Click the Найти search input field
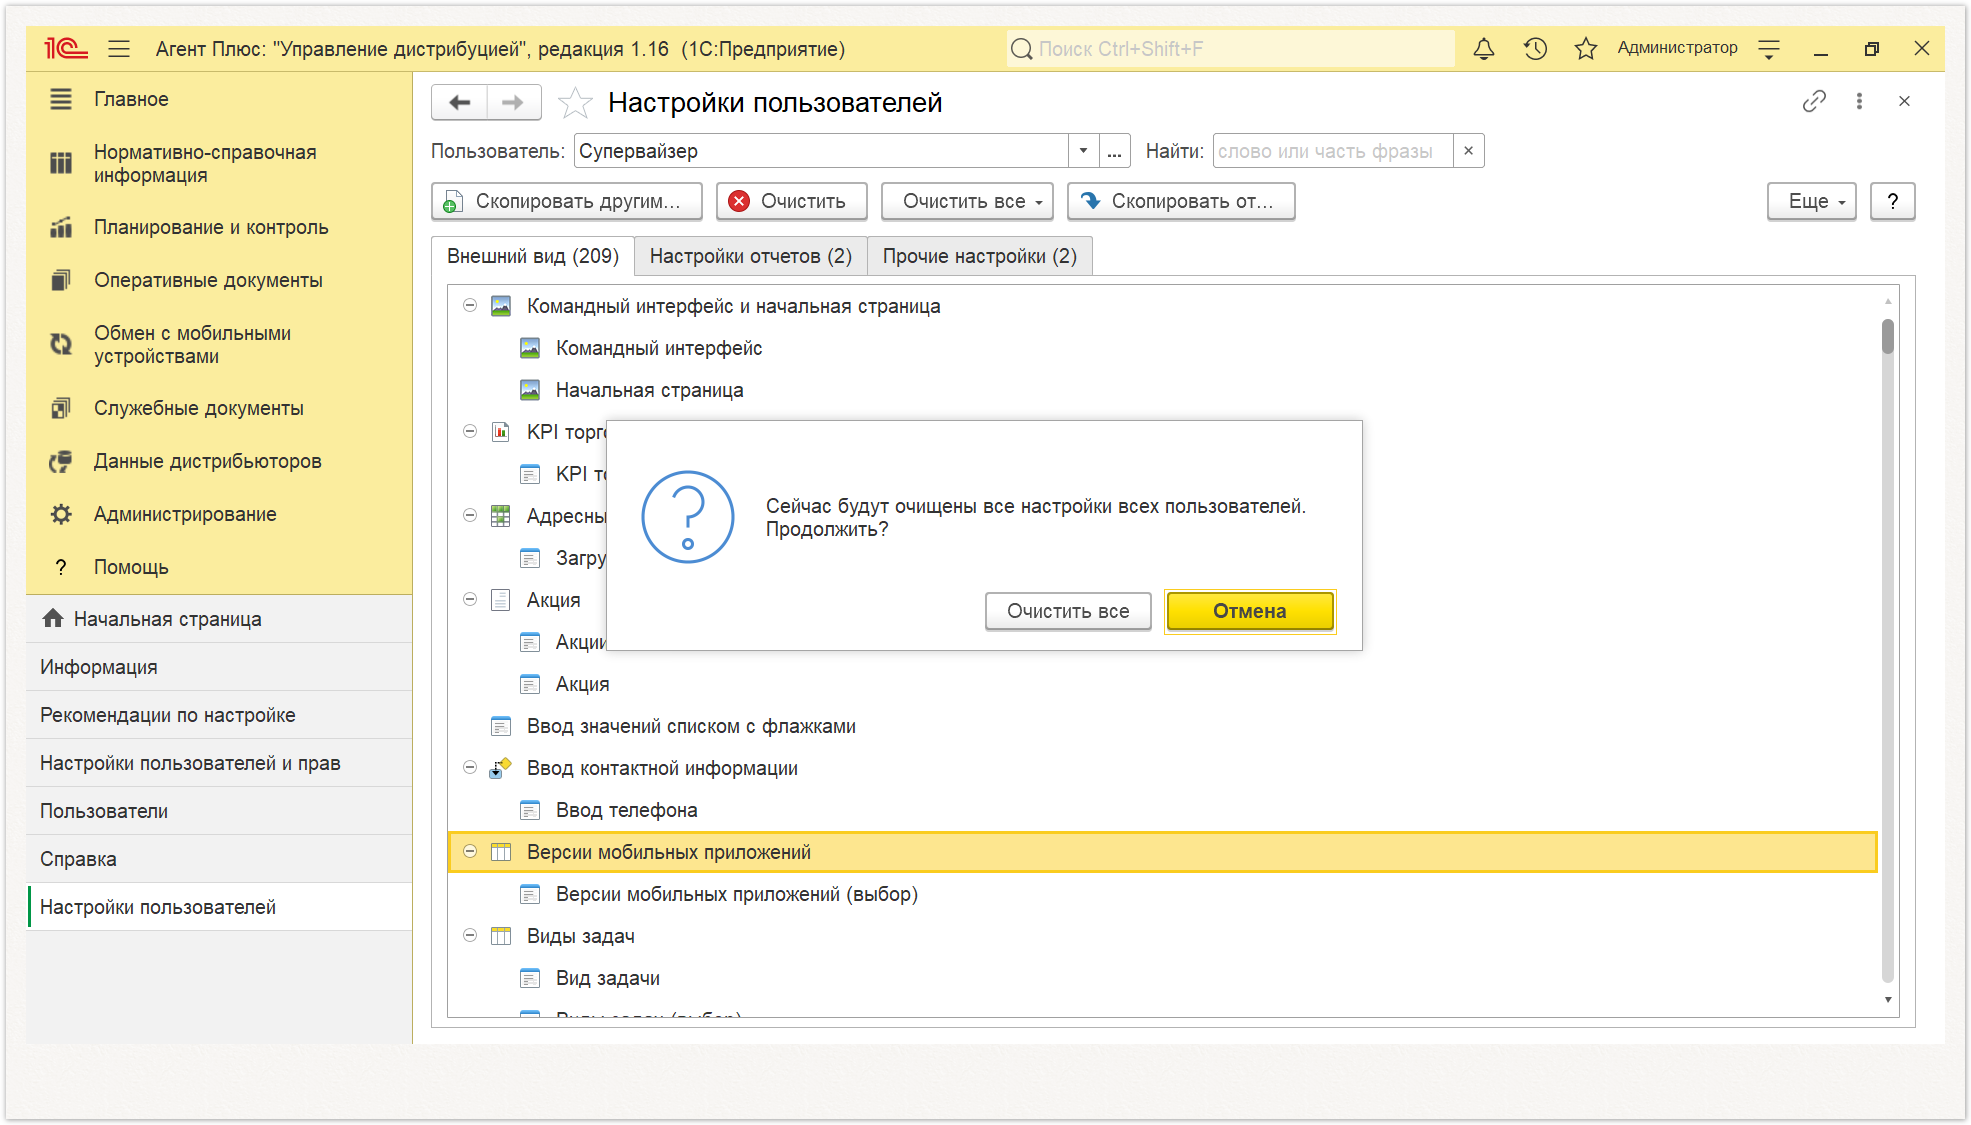The image size is (1971, 1125). click(x=1333, y=151)
